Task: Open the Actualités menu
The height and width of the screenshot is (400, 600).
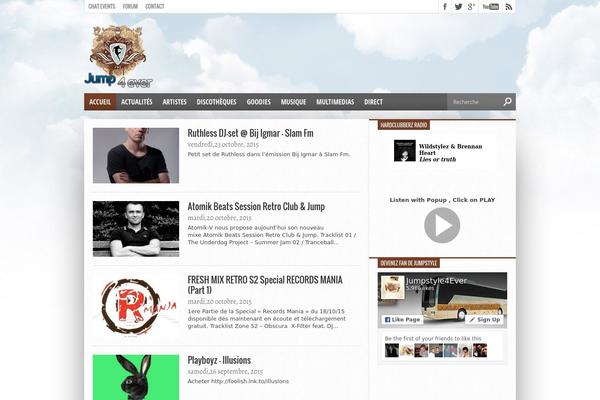Action: coord(137,102)
